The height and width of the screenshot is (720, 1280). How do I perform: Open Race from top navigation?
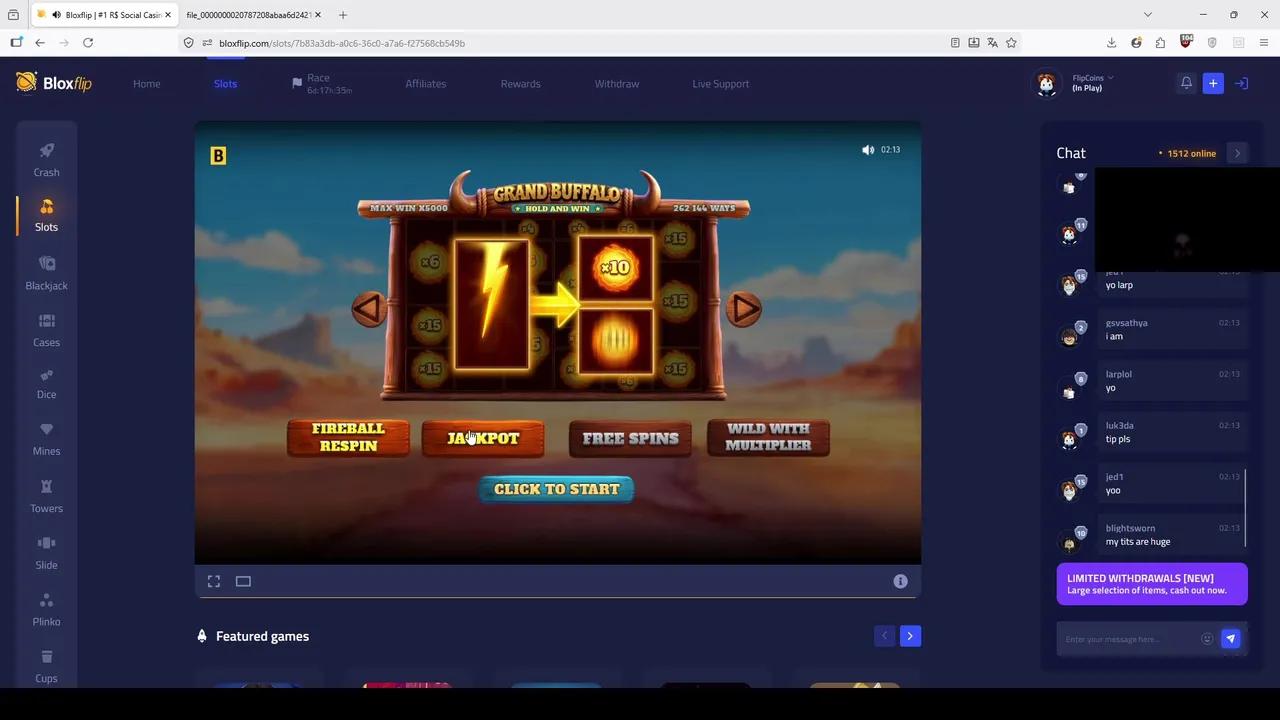(322, 84)
